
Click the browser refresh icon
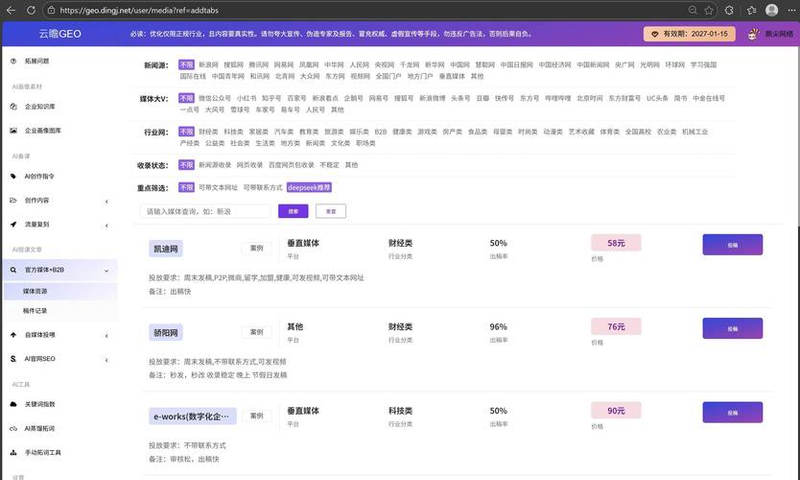point(30,9)
